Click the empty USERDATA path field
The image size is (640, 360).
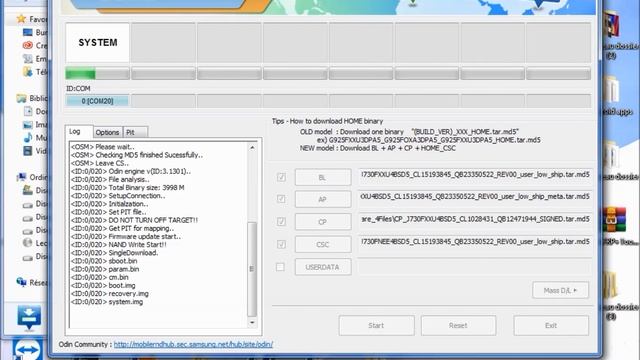coord(475,267)
